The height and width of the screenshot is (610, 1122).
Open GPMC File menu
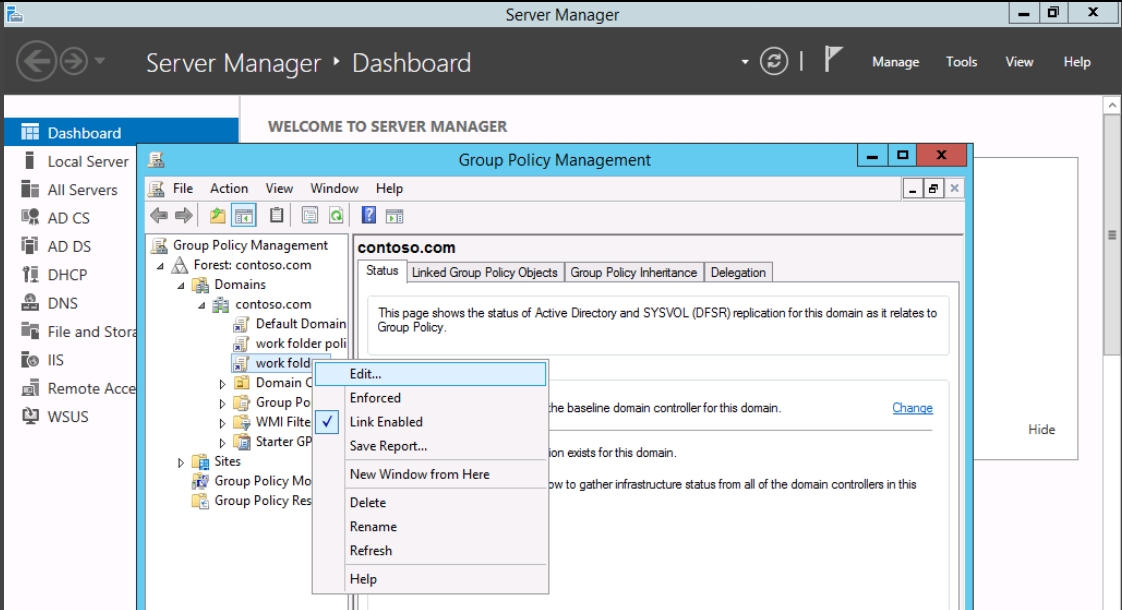click(182, 188)
